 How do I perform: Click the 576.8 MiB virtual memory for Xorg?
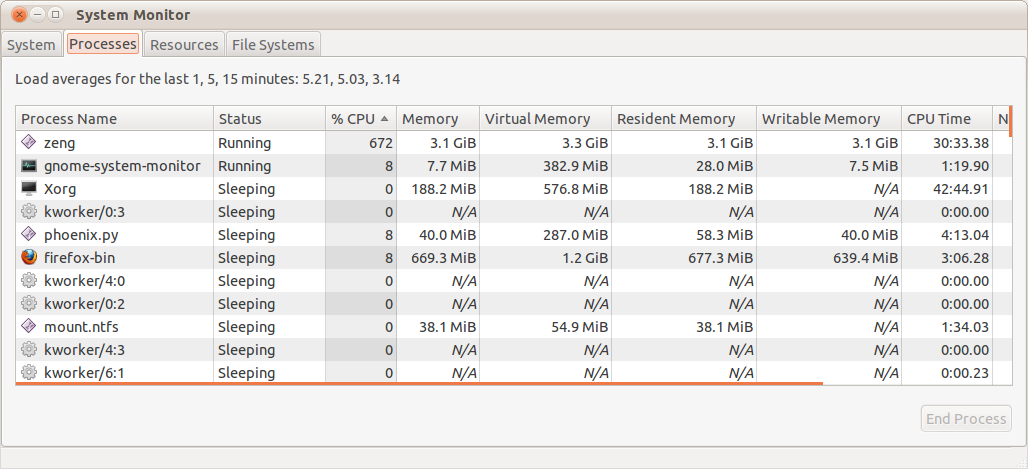click(576, 189)
